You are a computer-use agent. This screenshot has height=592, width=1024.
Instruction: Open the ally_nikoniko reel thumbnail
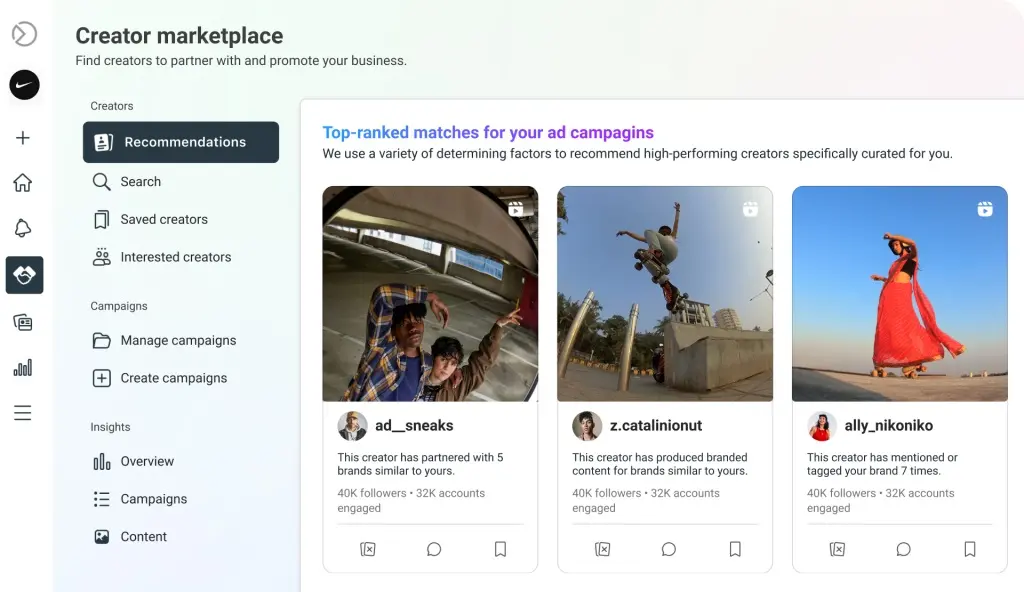[899, 294]
